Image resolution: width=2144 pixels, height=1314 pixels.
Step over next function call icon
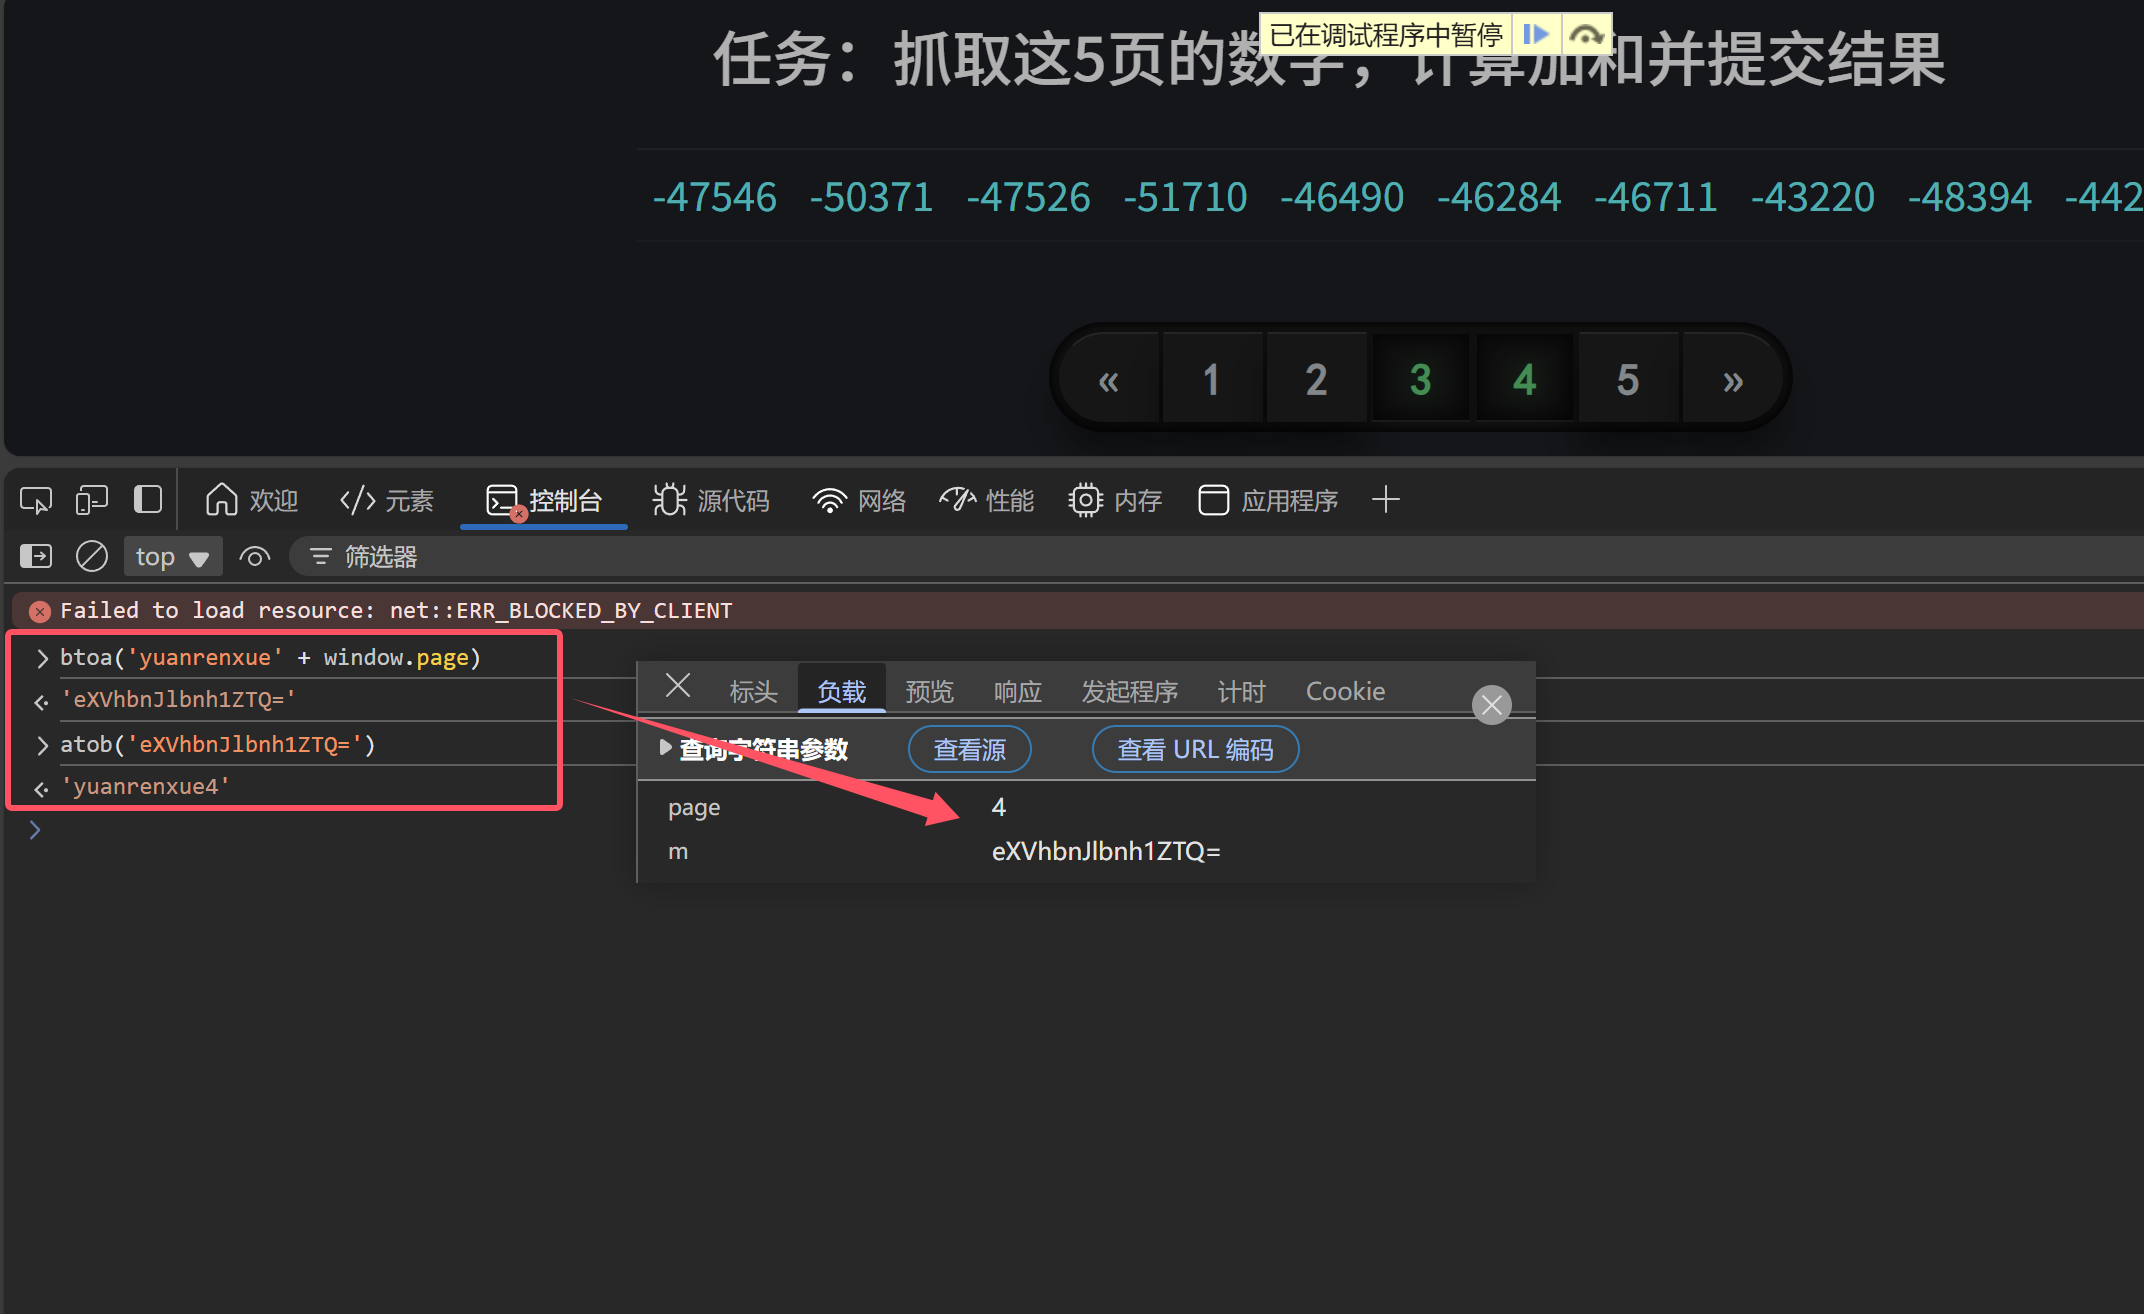tap(1586, 35)
